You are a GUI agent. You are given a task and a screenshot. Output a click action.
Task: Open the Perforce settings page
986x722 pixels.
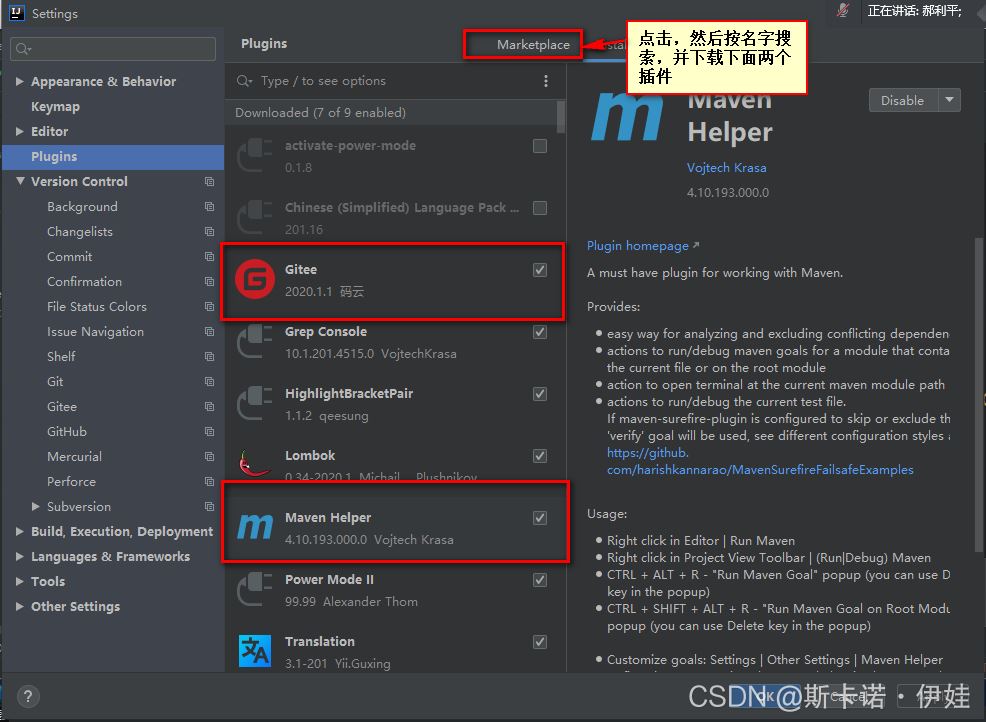click(71, 482)
